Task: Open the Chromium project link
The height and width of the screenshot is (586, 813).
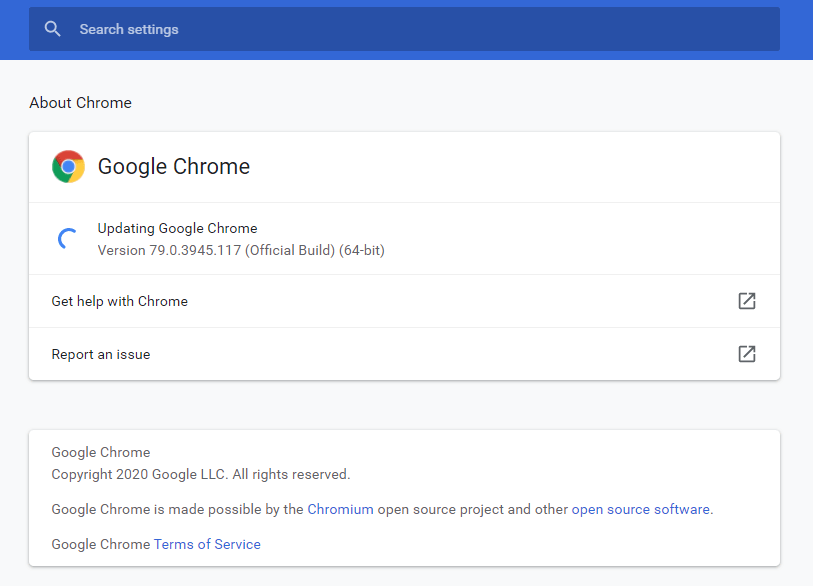Action: (340, 509)
